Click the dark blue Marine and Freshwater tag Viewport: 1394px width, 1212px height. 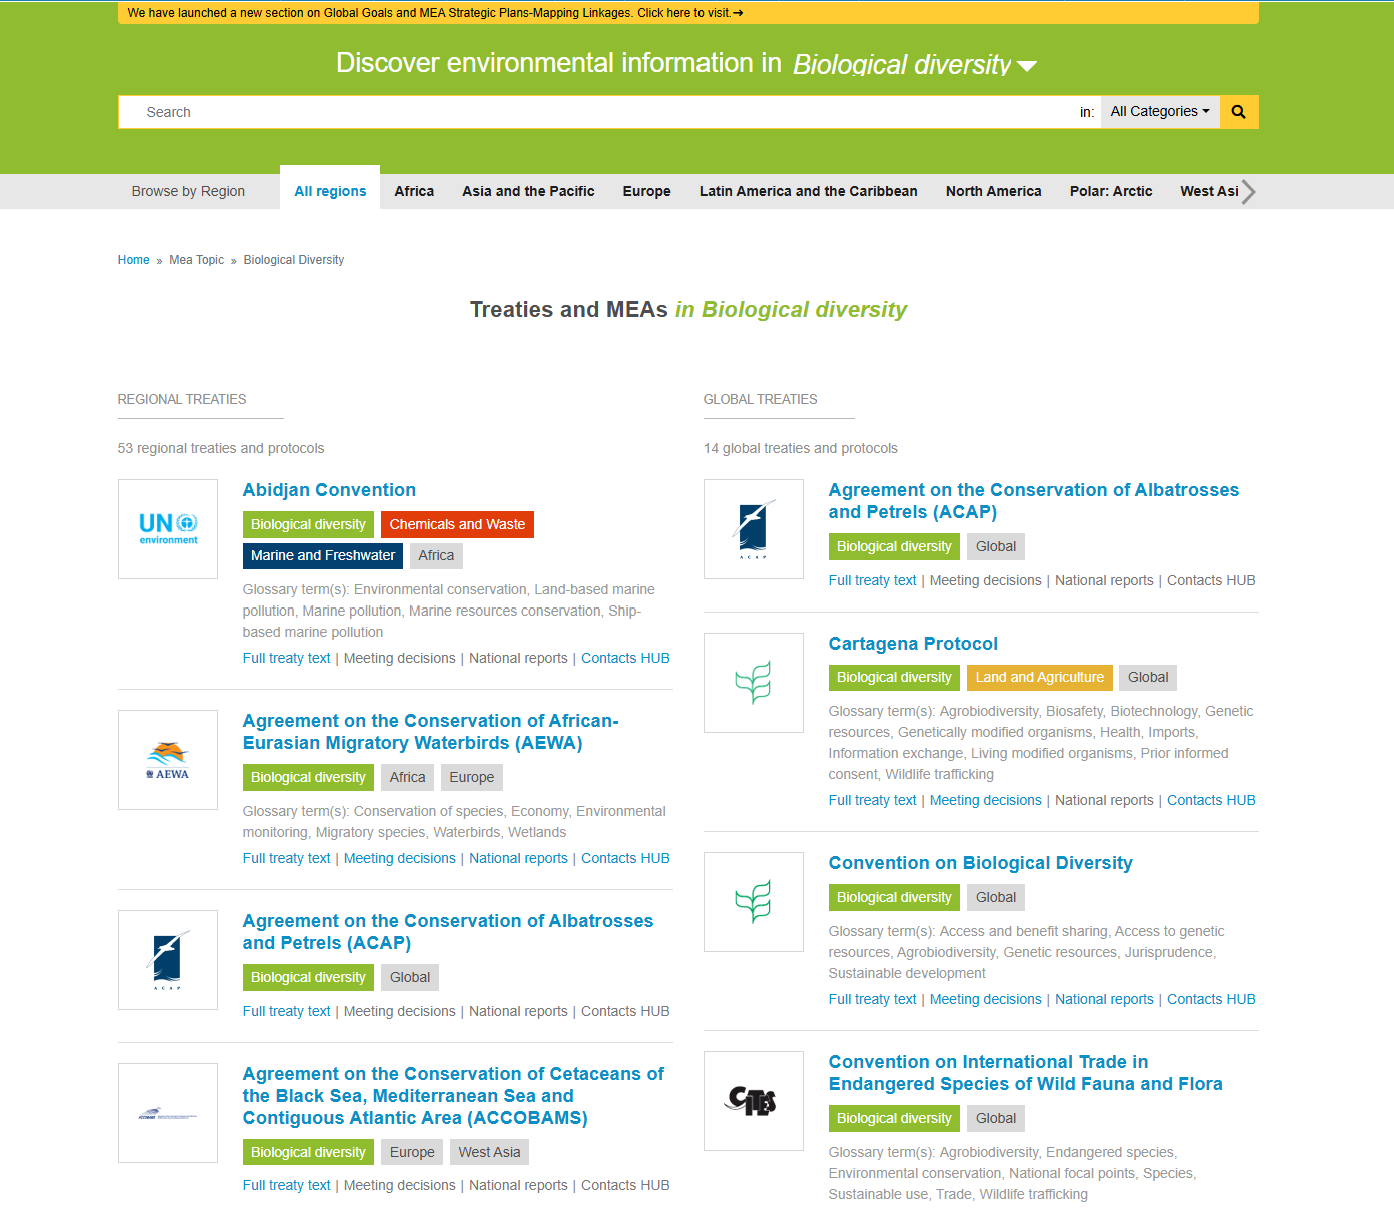click(x=323, y=556)
